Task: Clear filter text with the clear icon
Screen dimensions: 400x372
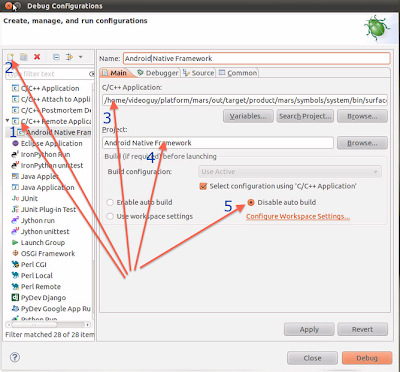Action: pyautogui.click(x=91, y=74)
